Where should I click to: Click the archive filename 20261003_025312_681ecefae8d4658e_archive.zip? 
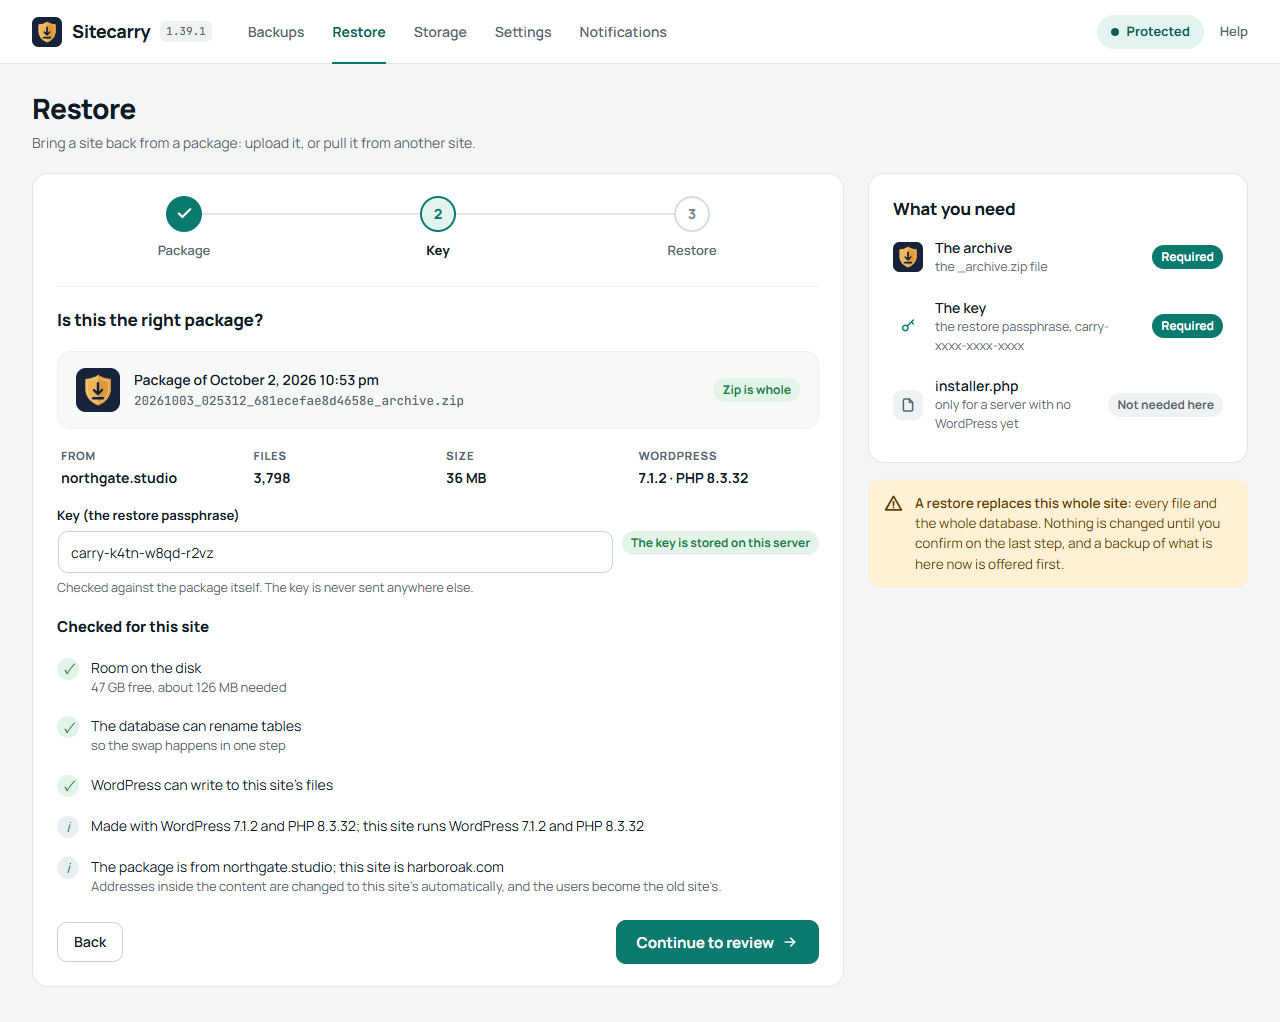[299, 401]
